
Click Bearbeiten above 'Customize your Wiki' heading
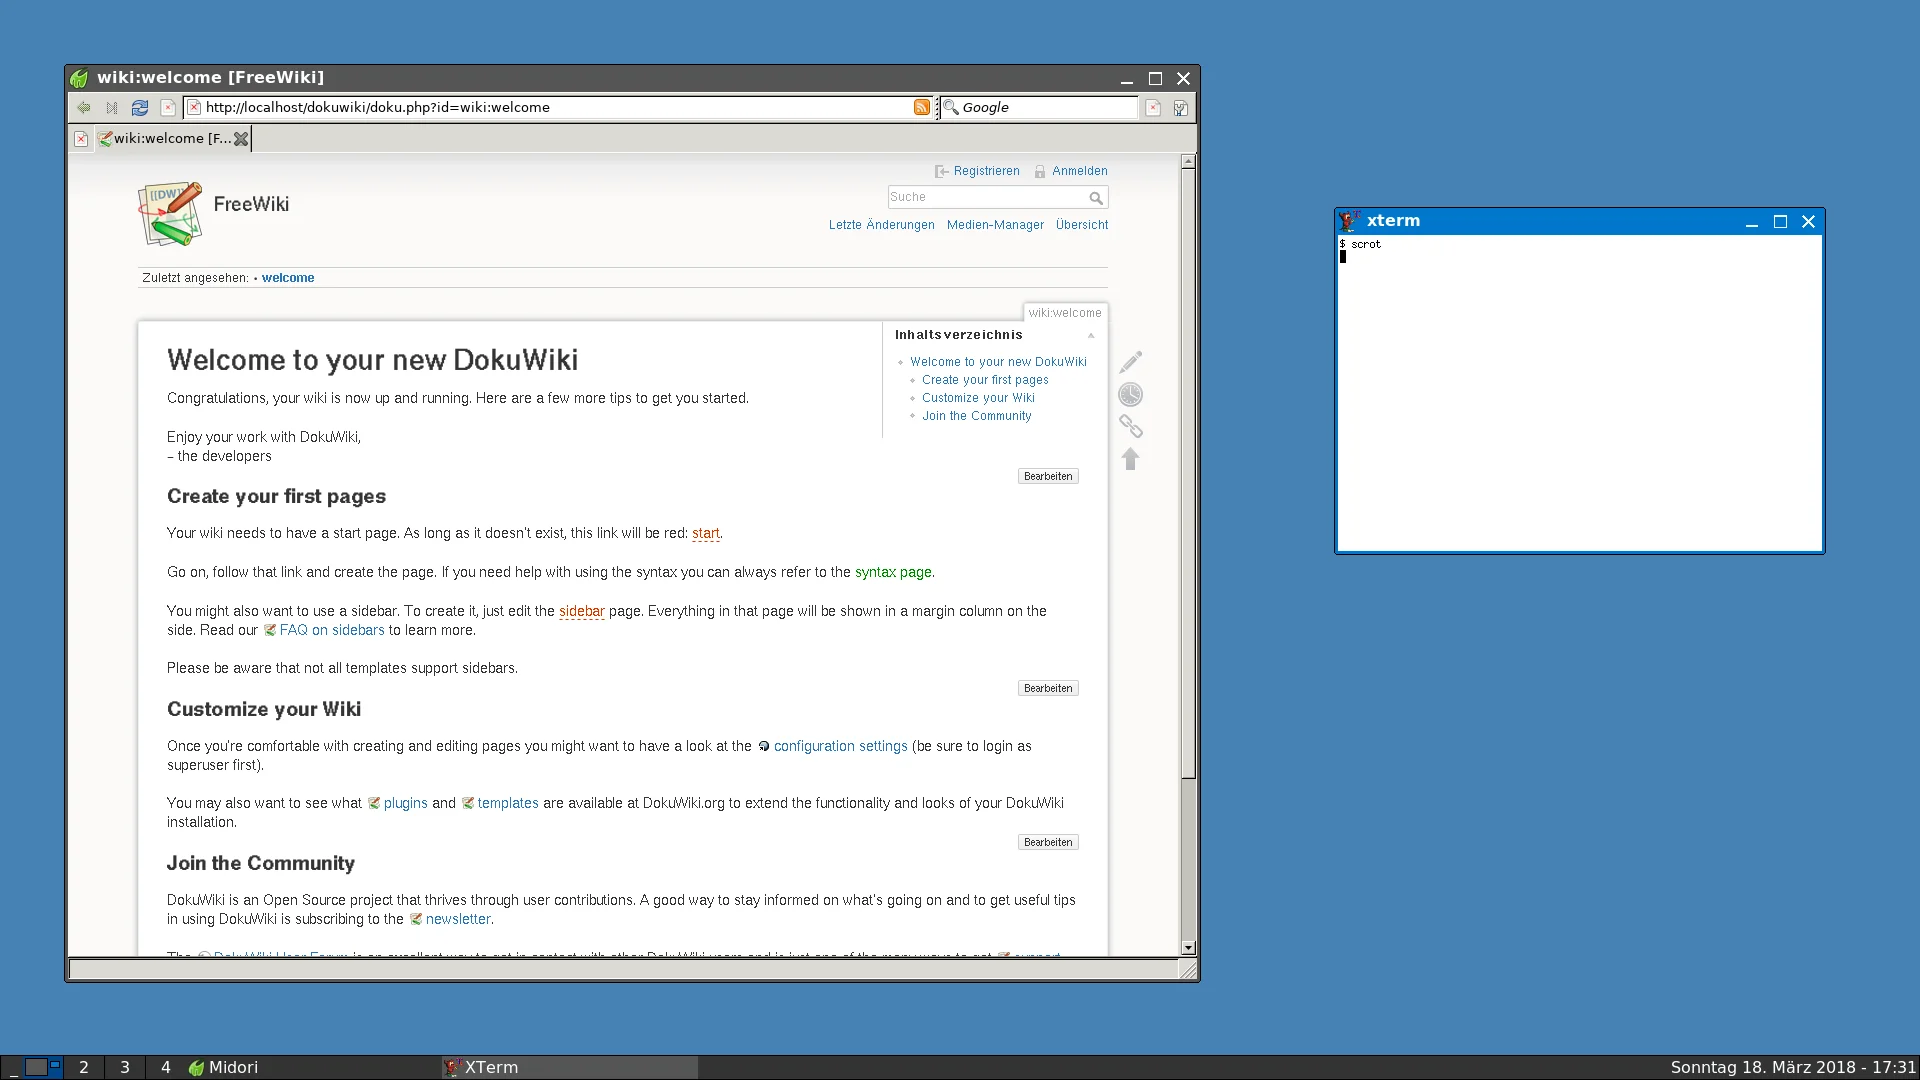(1048, 688)
